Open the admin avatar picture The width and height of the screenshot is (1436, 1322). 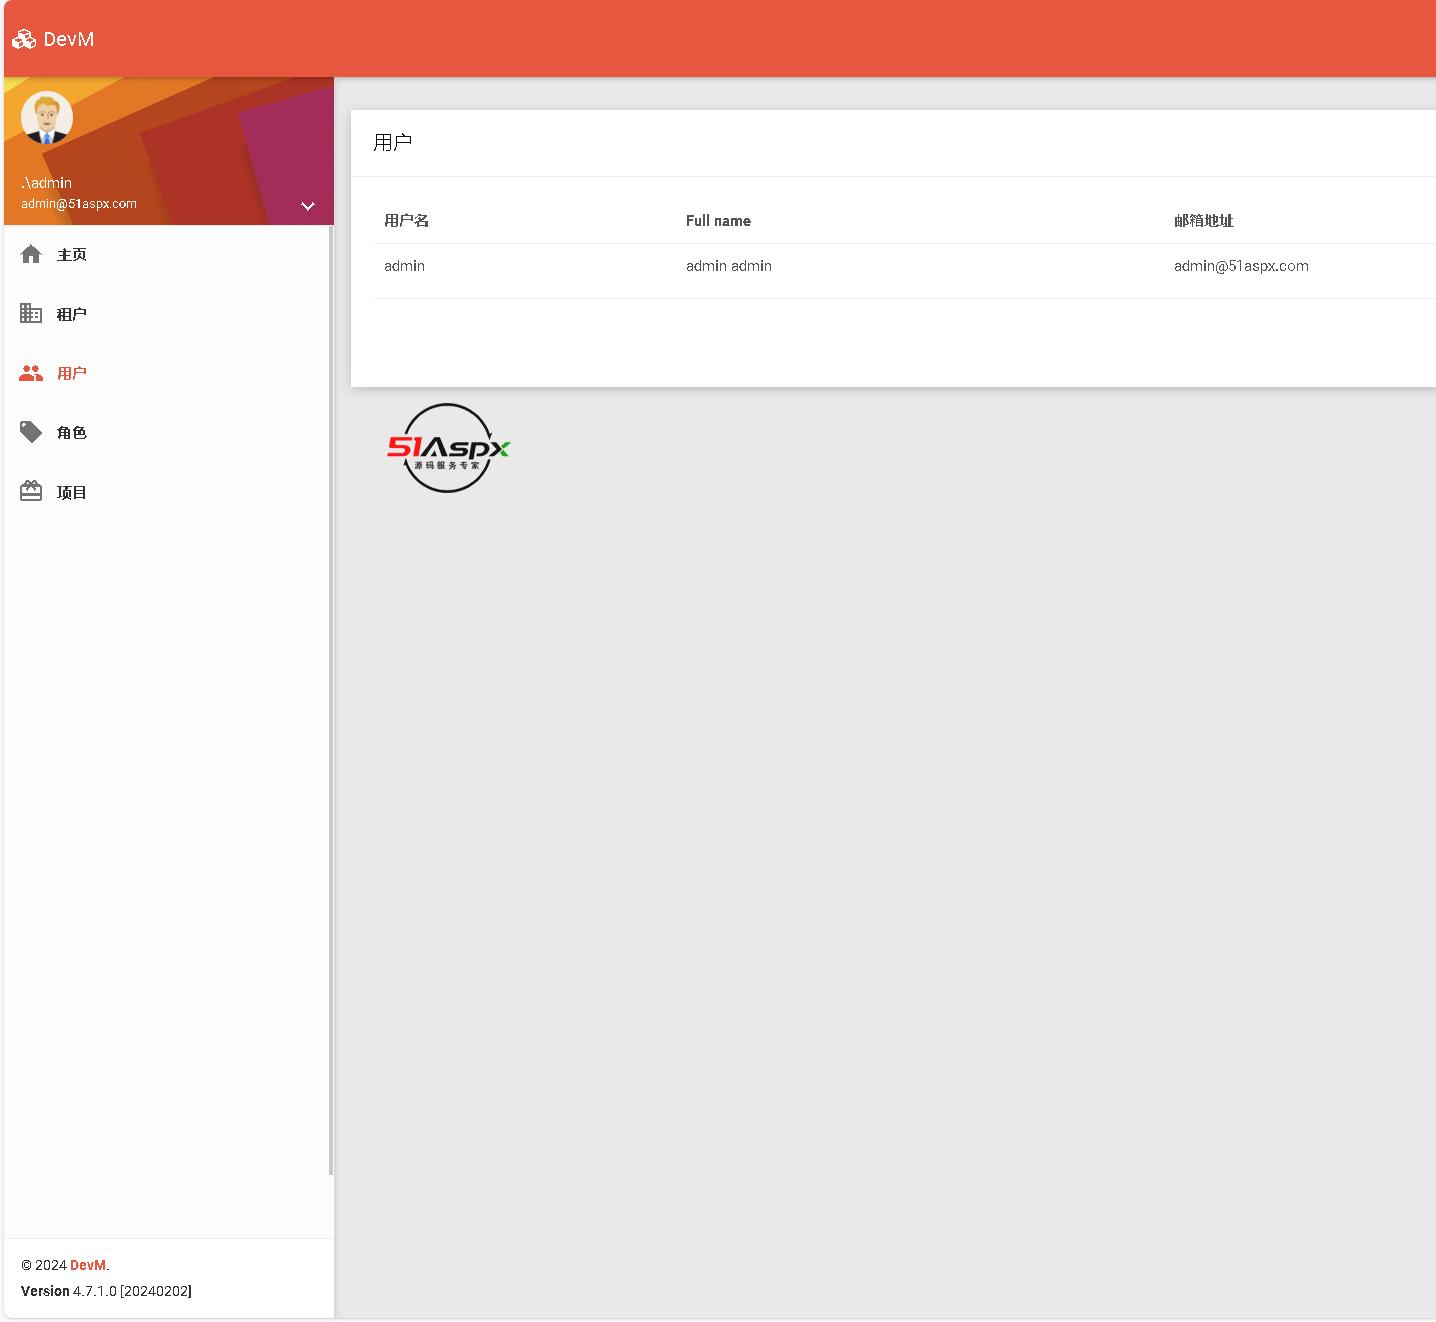[x=47, y=117]
